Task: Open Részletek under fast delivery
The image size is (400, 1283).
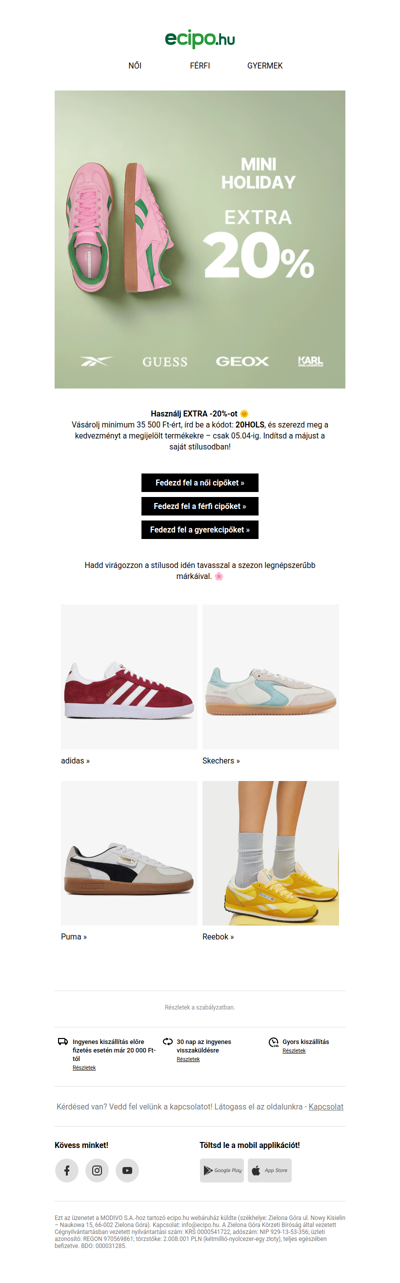Action: coord(294,1051)
